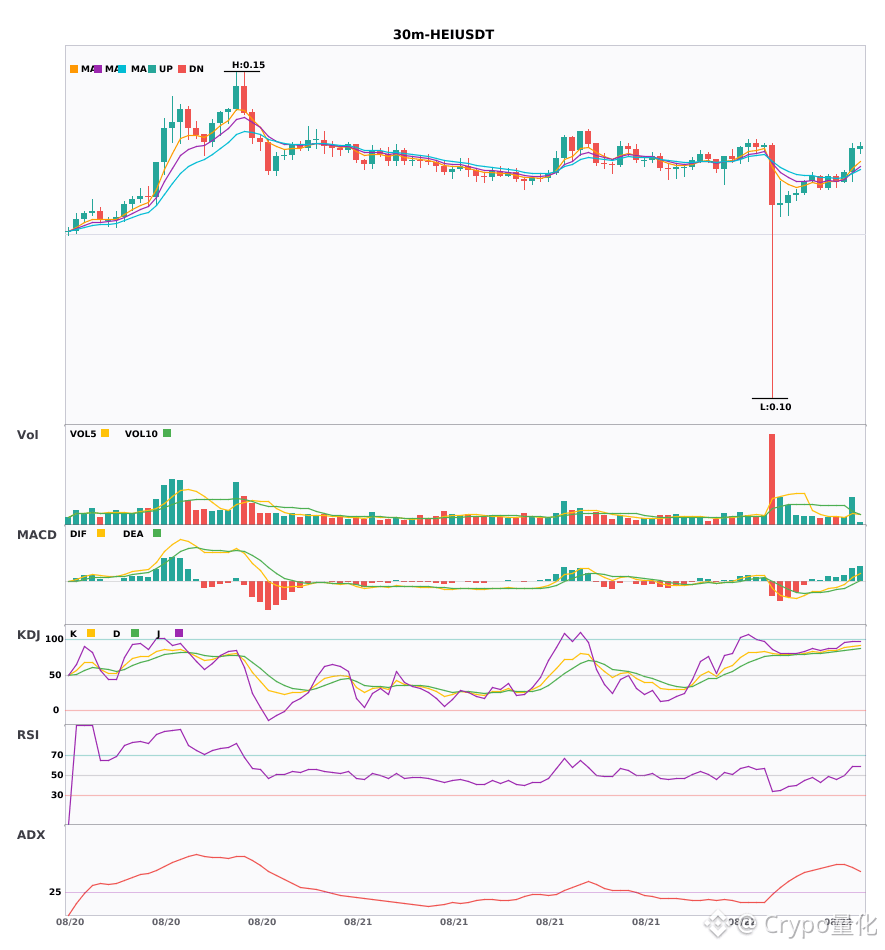Click the 0 value on KDJ axis
Image resolution: width=885 pixels, height=950 pixels.
pyautogui.click(x=56, y=710)
